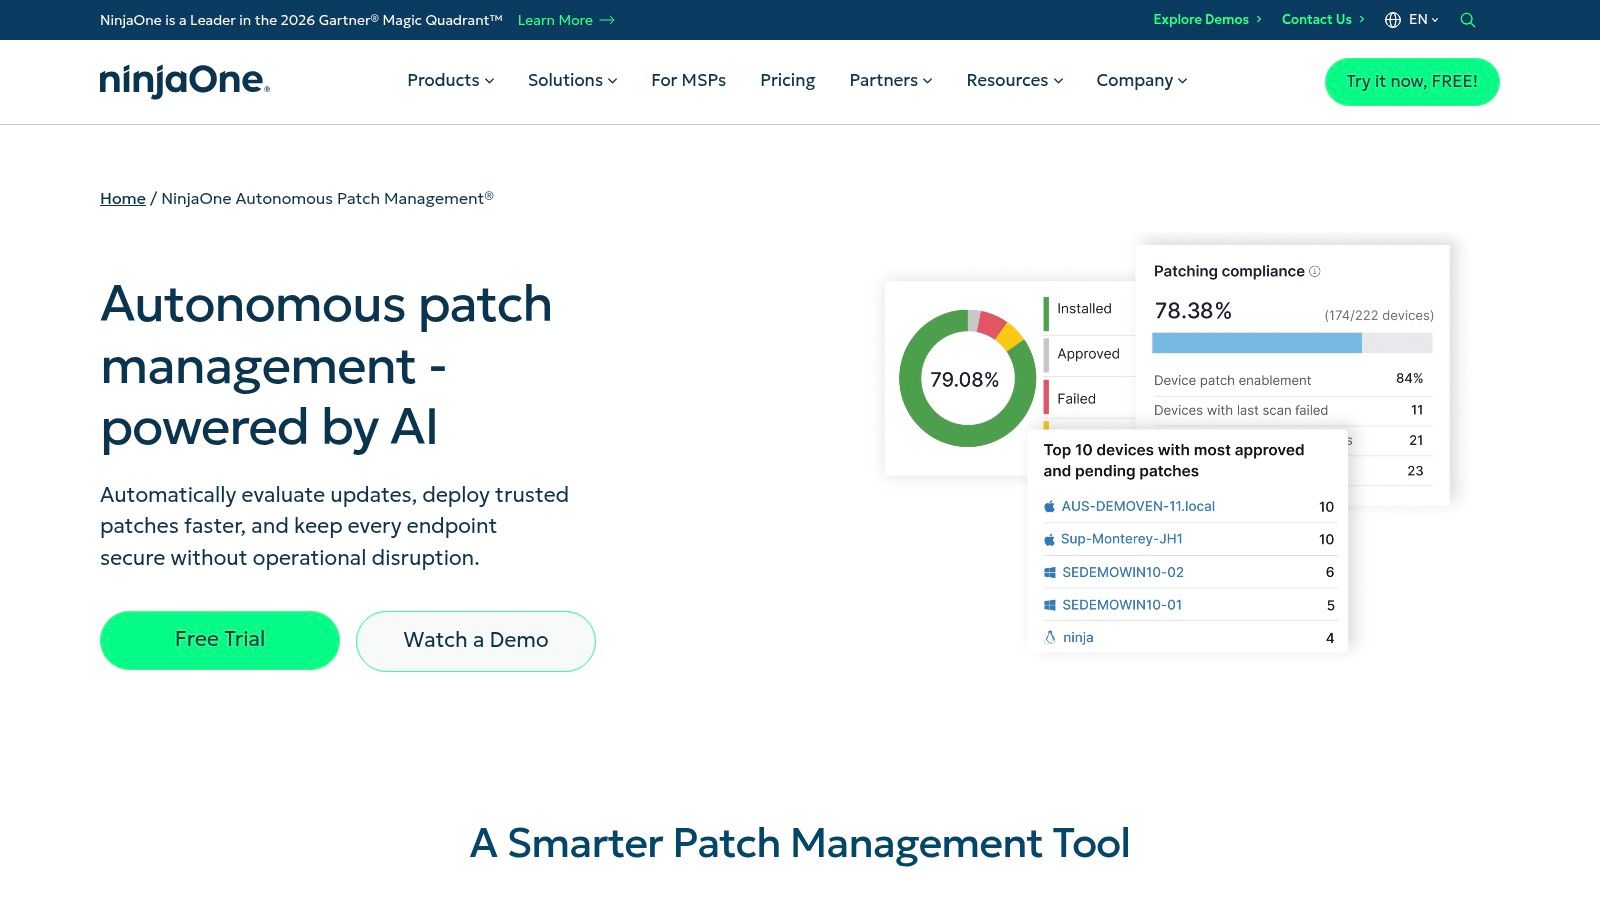Click Windows icon beside SEDEMOWIN10-01
Image resolution: width=1600 pixels, height=900 pixels.
point(1050,605)
